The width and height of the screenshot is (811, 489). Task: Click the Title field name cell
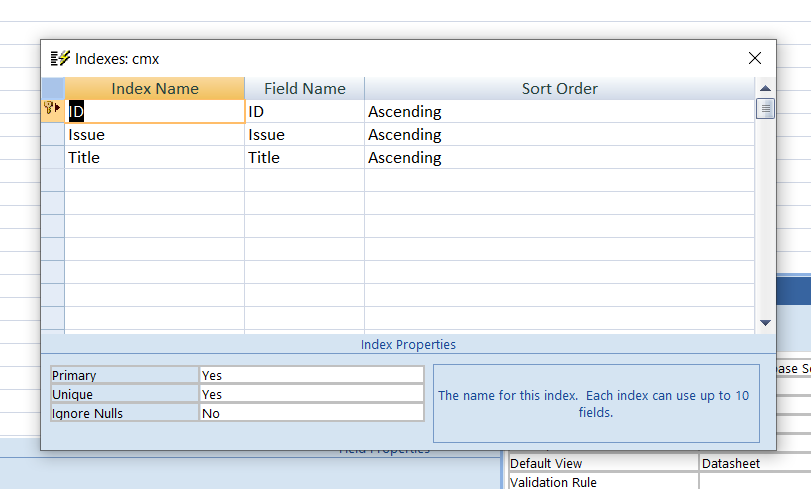pos(305,157)
